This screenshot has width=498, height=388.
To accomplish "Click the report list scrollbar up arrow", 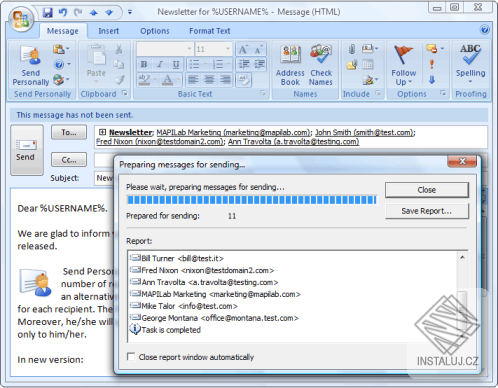I will click(x=462, y=257).
